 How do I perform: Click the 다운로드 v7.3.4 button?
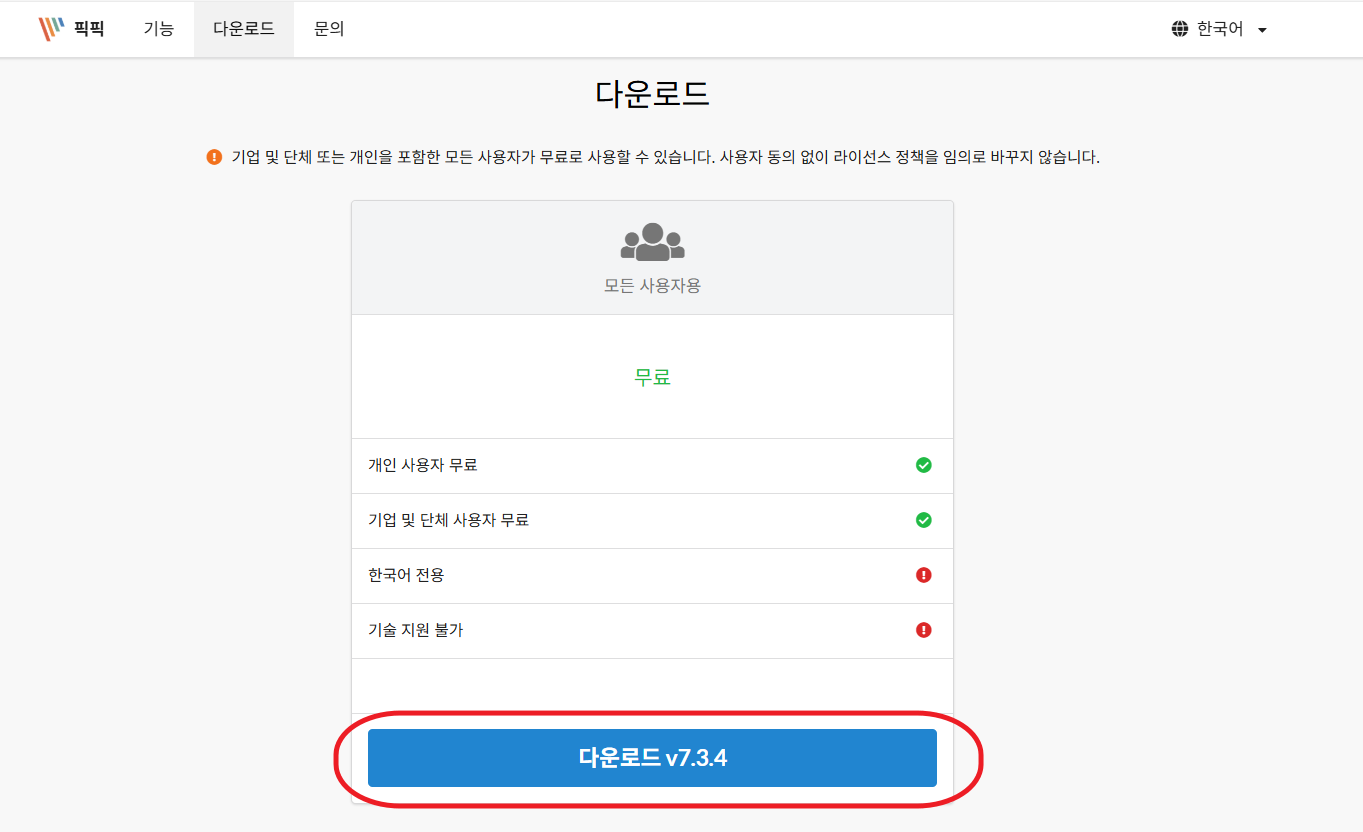click(x=652, y=758)
